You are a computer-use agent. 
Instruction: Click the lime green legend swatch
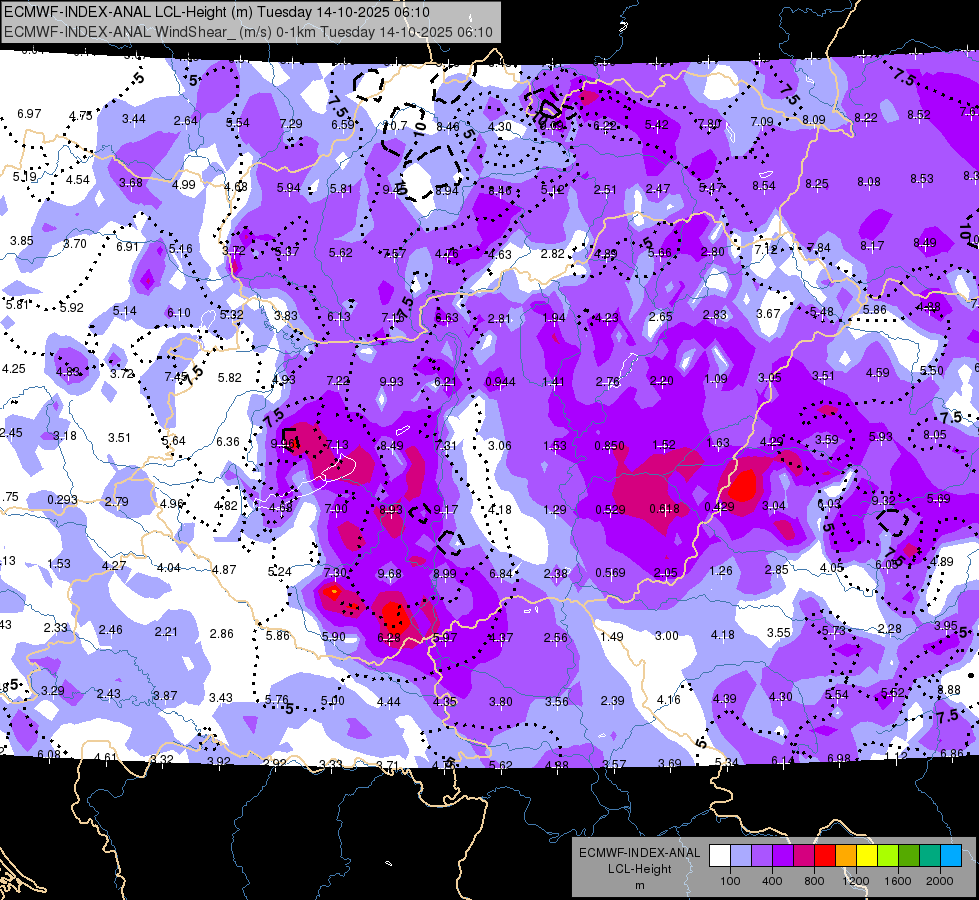[888, 855]
